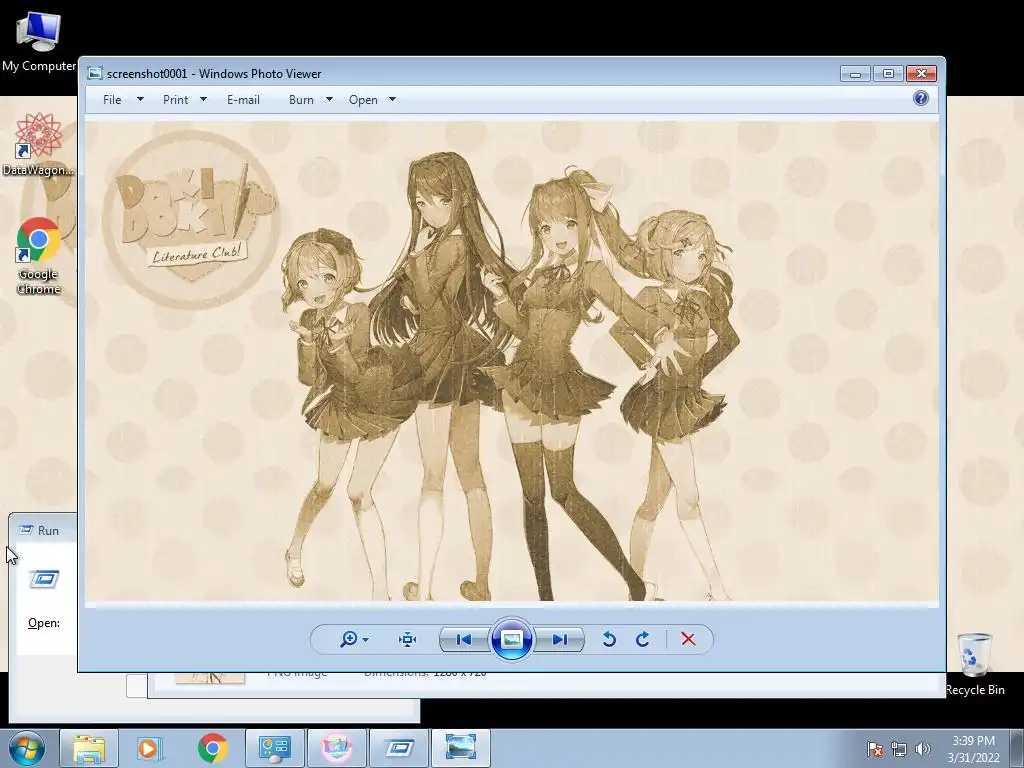Viewport: 1024px width, 768px height.
Task: Open the File menu
Action: tap(112, 100)
